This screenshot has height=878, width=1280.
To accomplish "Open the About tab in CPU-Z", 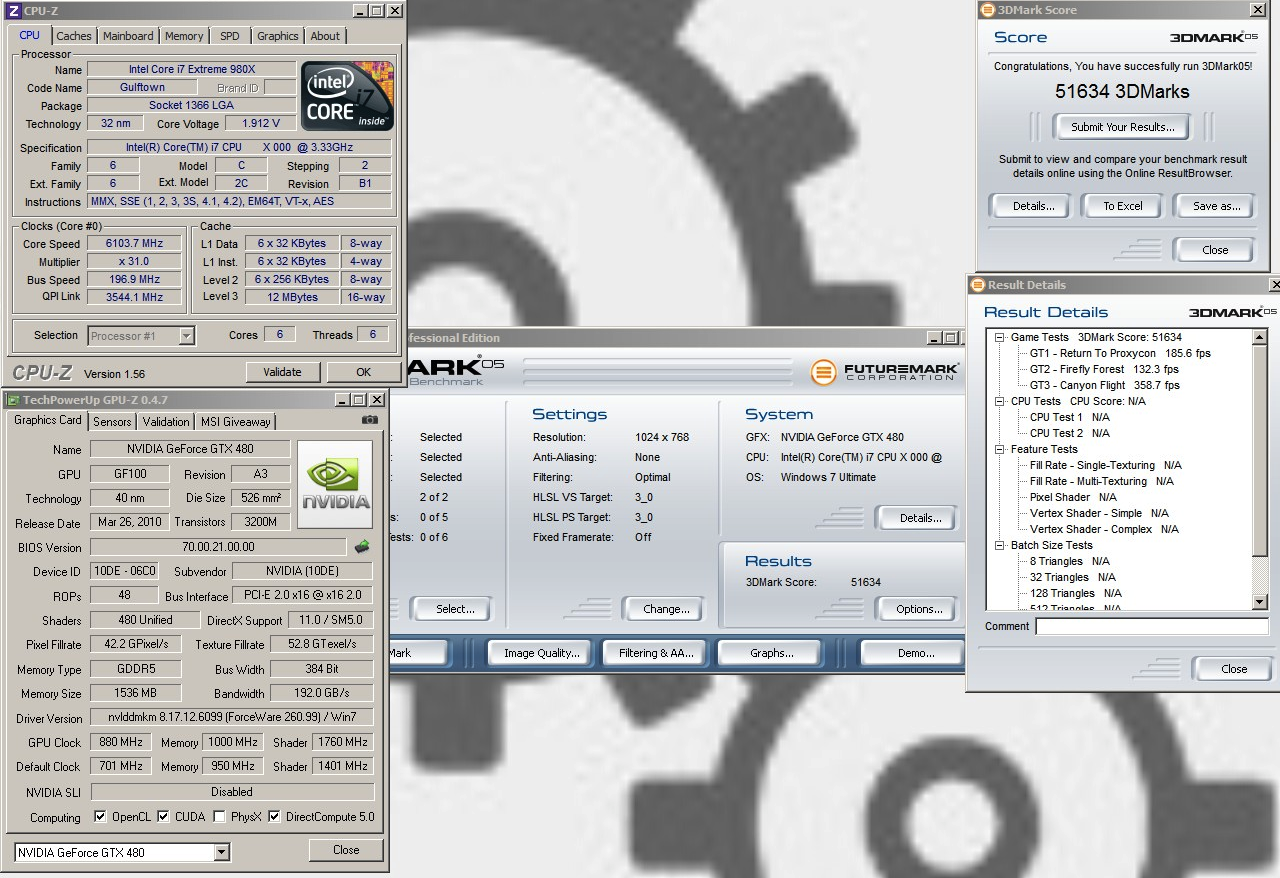I will [325, 36].
